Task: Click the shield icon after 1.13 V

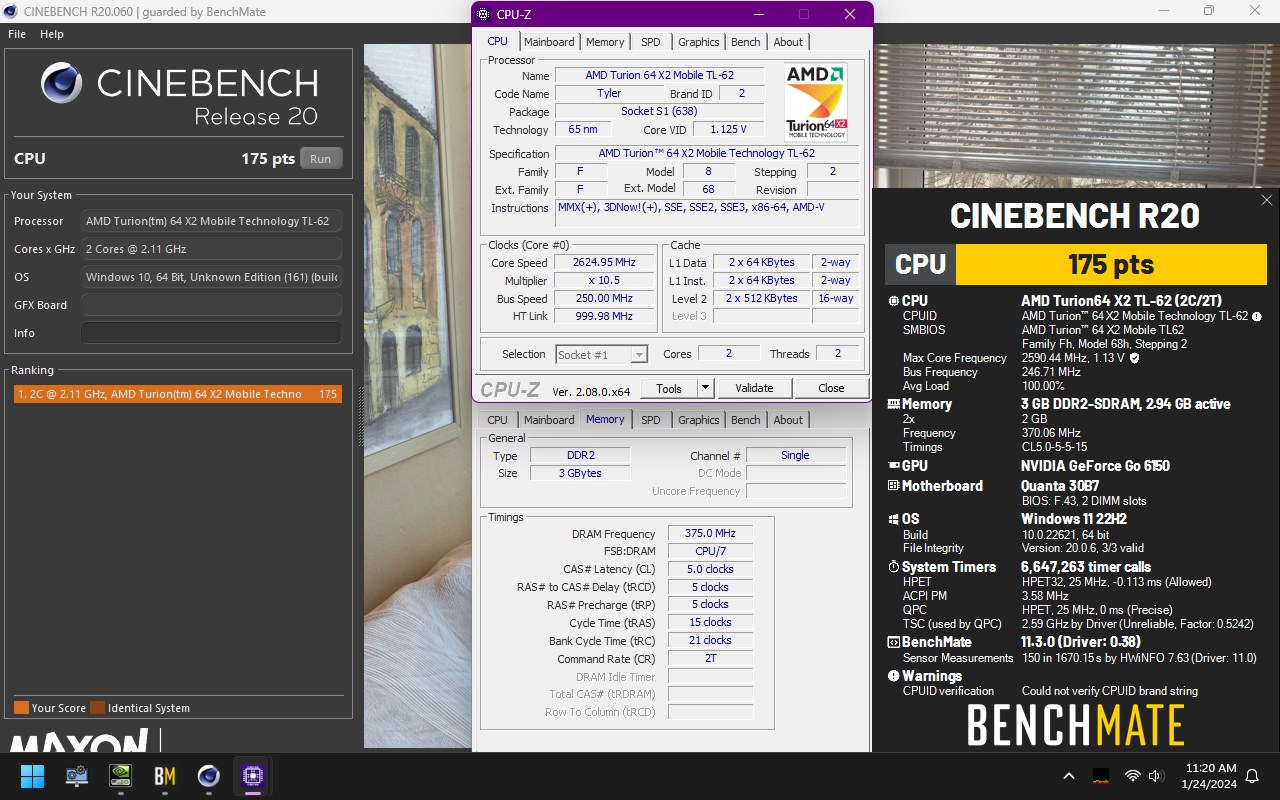Action: (x=1134, y=358)
